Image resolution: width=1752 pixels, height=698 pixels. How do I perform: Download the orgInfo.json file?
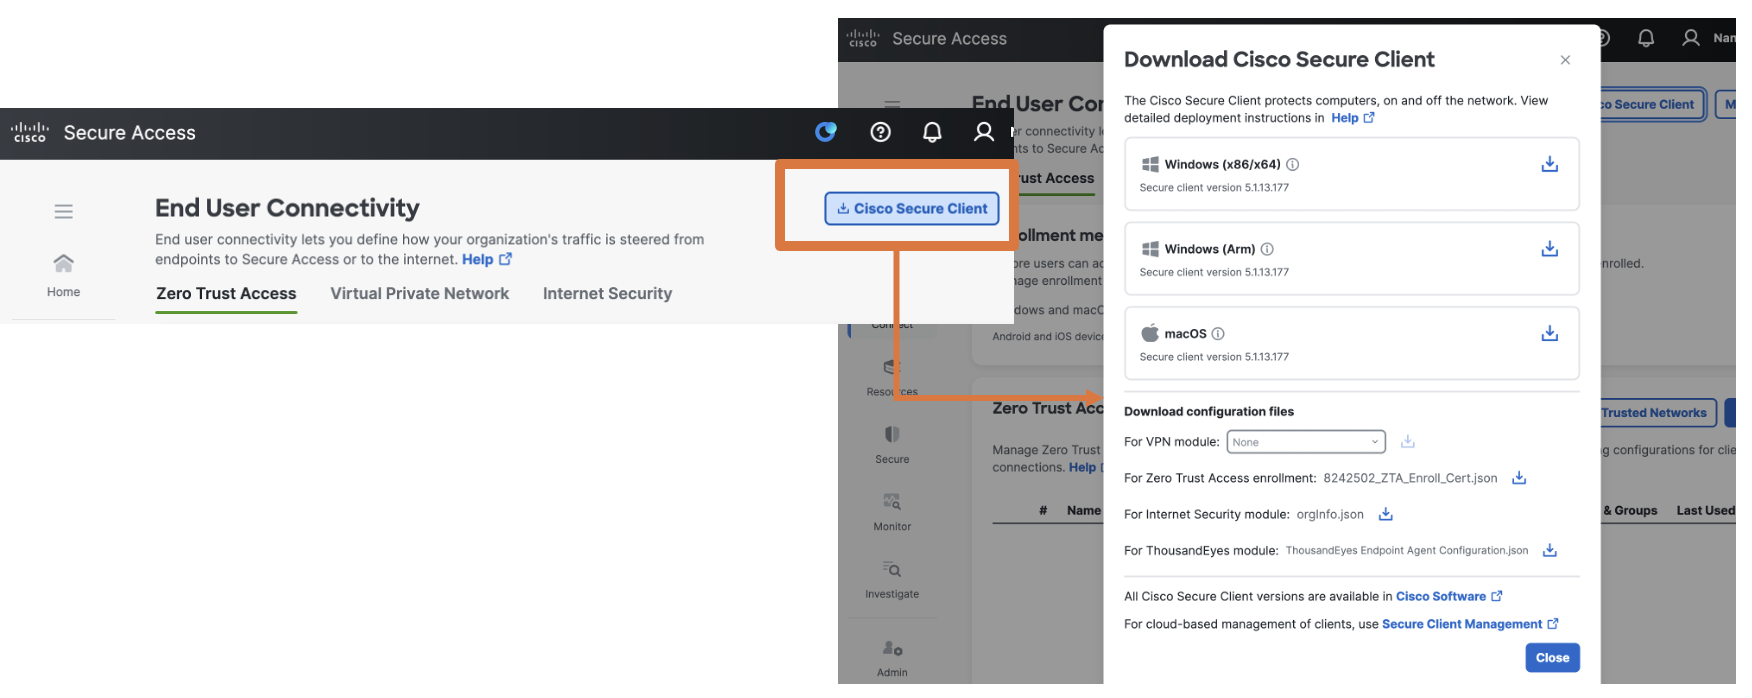click(1386, 514)
